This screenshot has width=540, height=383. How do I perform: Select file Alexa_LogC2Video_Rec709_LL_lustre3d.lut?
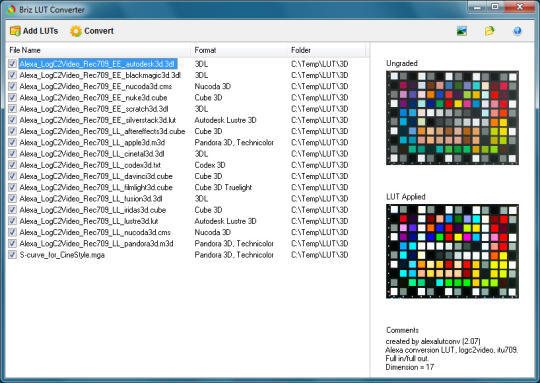point(89,221)
